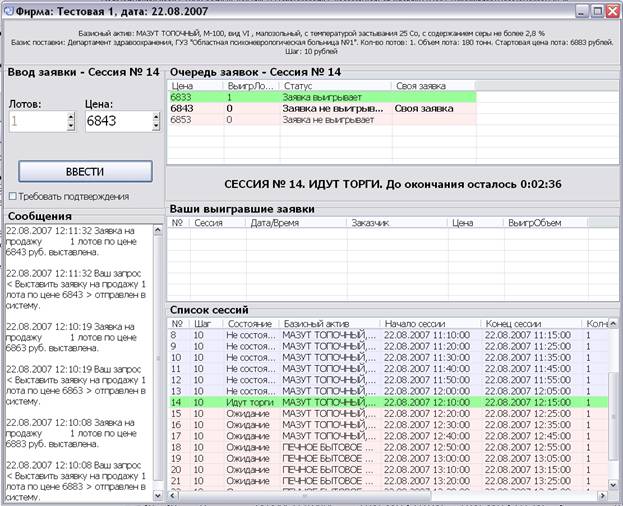Click messages panel scroll up arrow
Image resolution: width=623 pixels, height=506 pixels.
point(158,230)
